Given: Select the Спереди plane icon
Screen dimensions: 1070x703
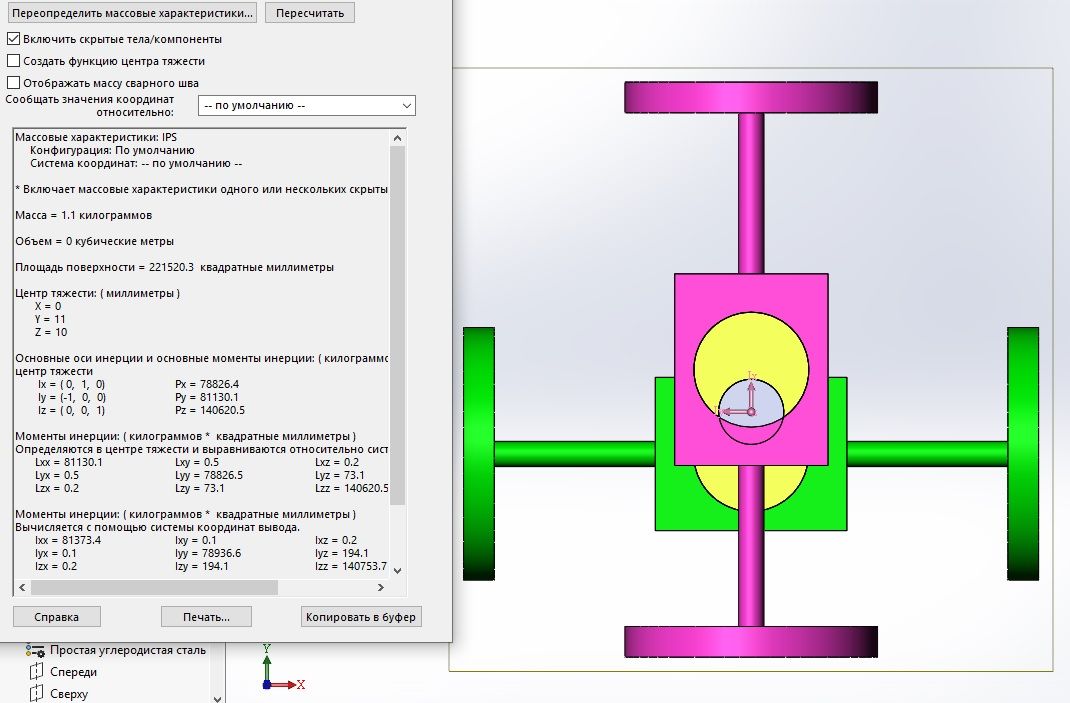Looking at the screenshot, I should [x=36, y=672].
